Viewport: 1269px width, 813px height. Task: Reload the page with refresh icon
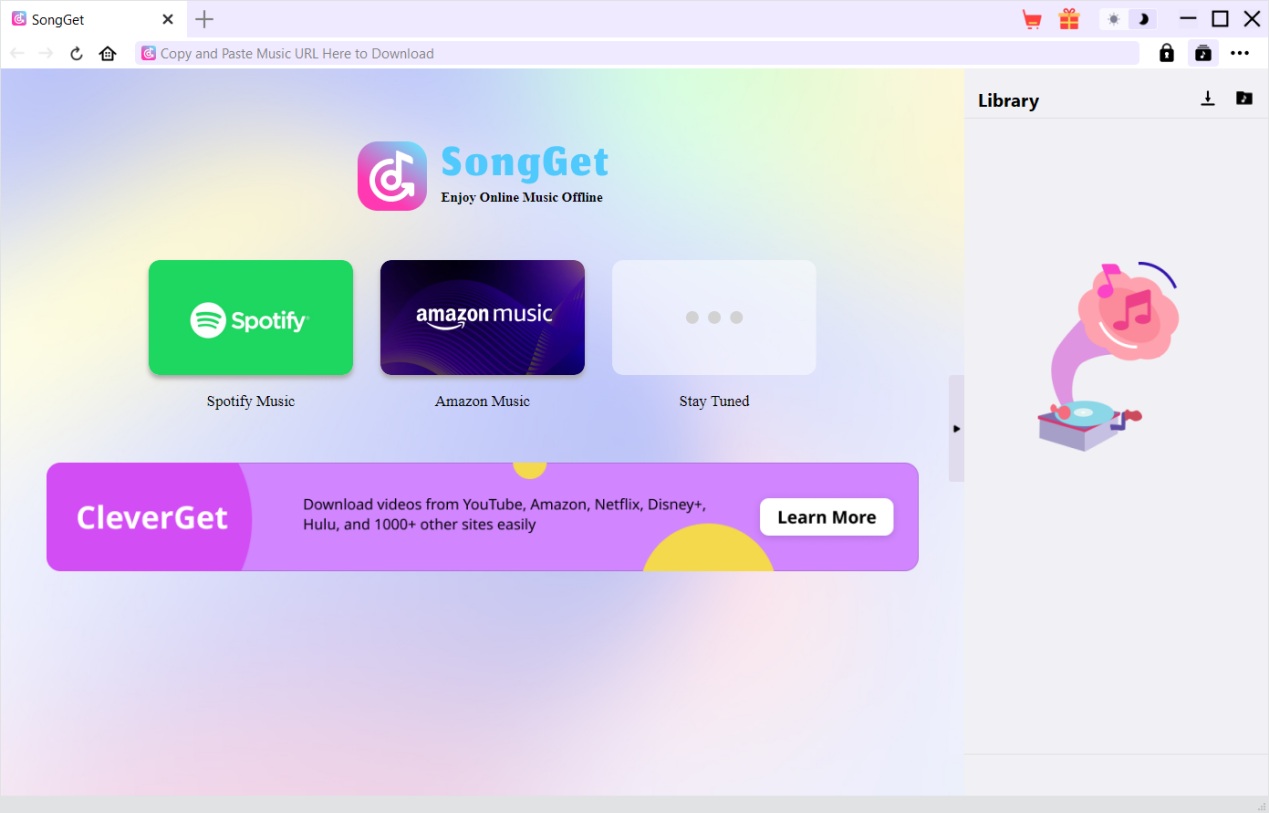76,54
